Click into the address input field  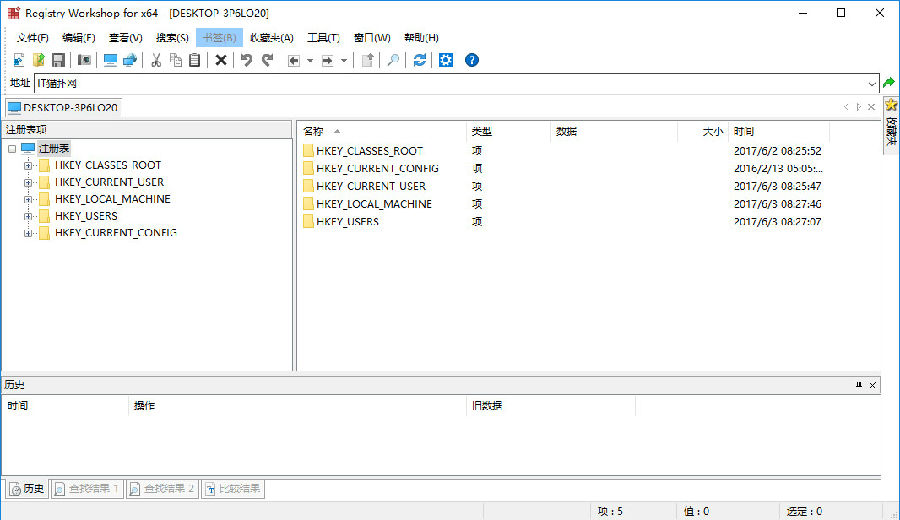(x=450, y=84)
